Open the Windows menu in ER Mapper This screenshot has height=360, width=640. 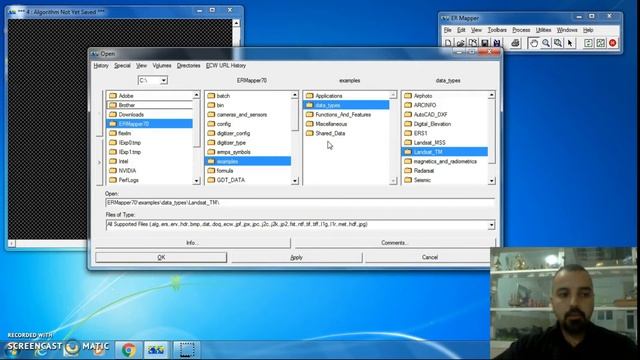coord(567,30)
